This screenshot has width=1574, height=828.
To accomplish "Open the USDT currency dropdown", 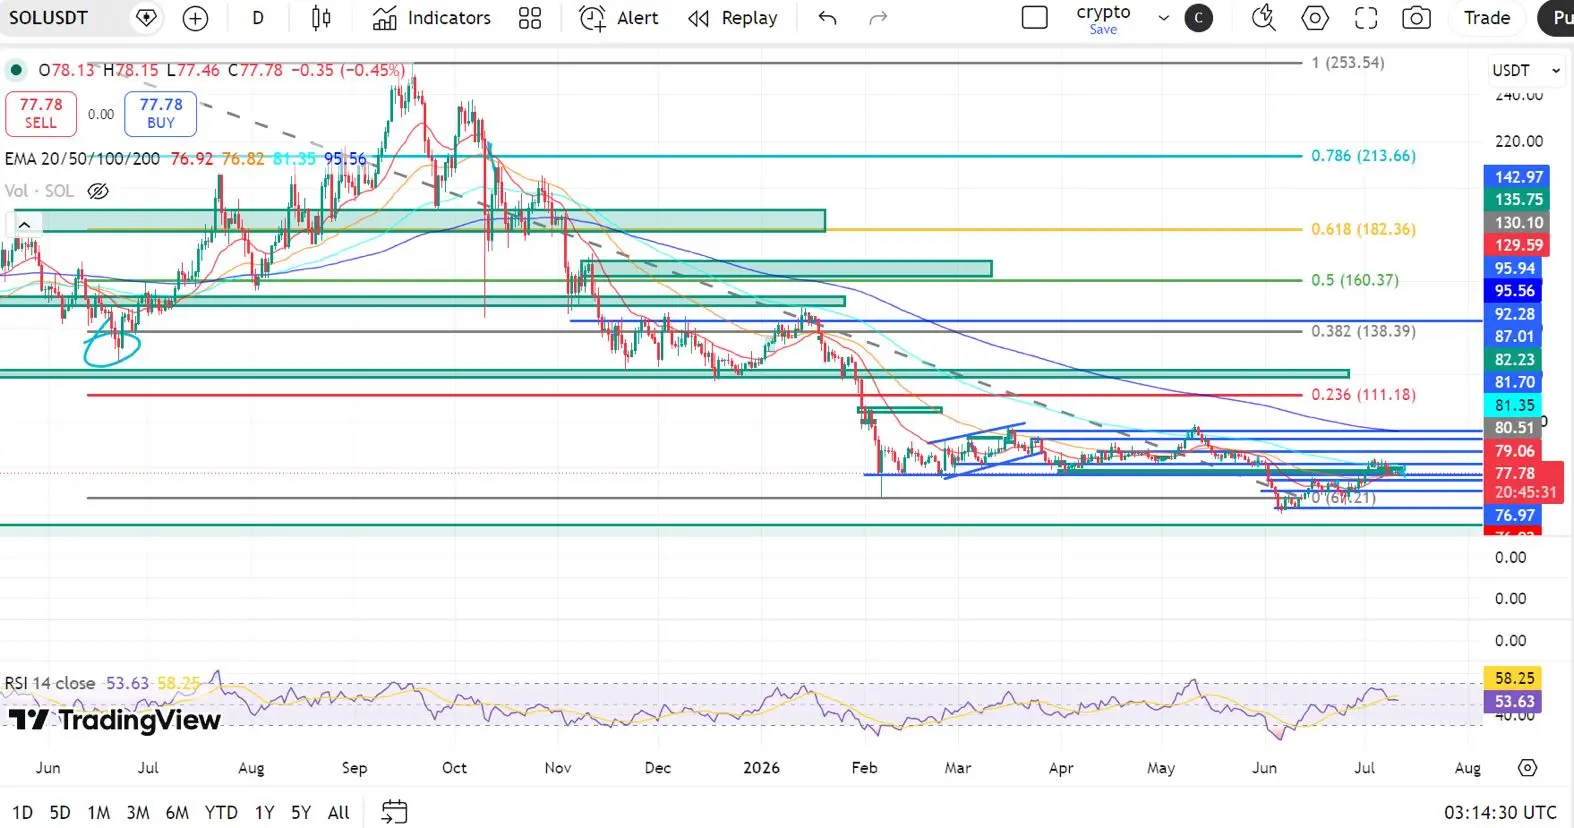I will (1526, 70).
